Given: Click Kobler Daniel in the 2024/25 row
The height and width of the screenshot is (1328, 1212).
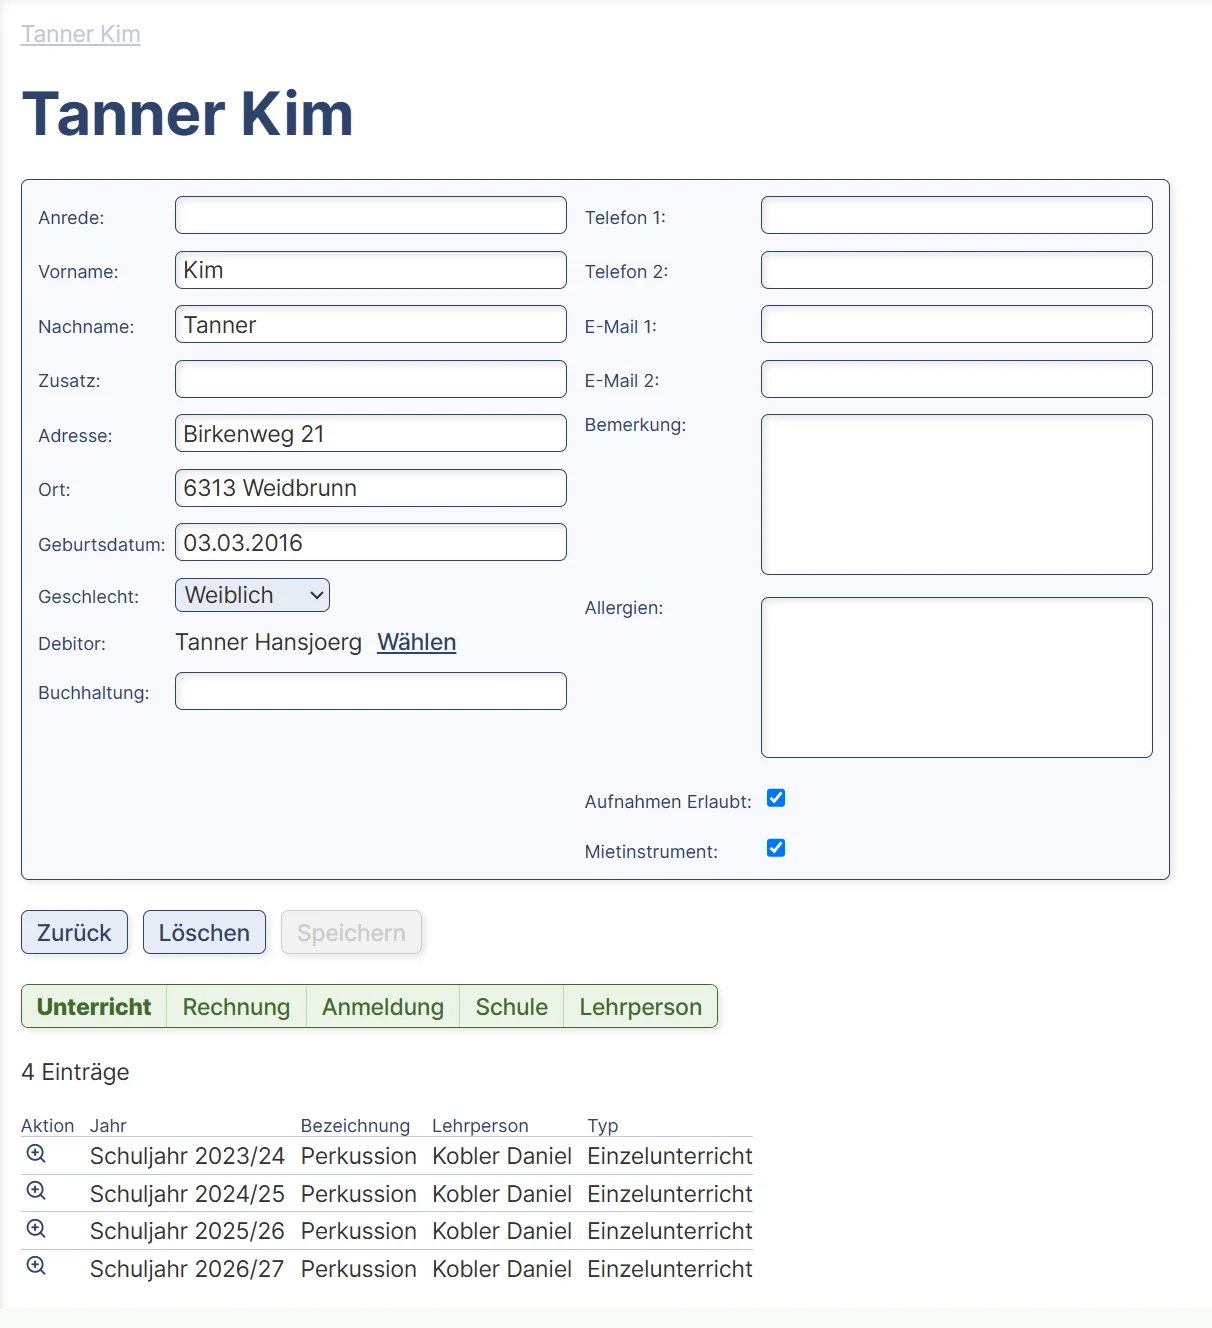Looking at the screenshot, I should [x=502, y=1194].
